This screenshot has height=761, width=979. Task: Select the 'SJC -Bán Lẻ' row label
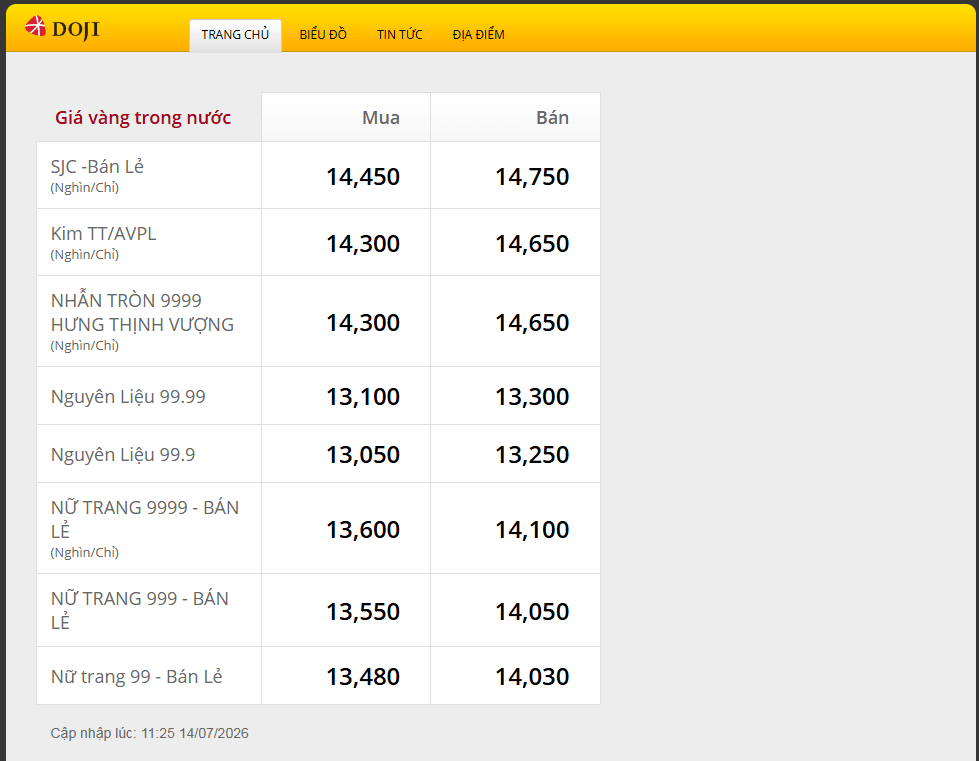tap(97, 167)
